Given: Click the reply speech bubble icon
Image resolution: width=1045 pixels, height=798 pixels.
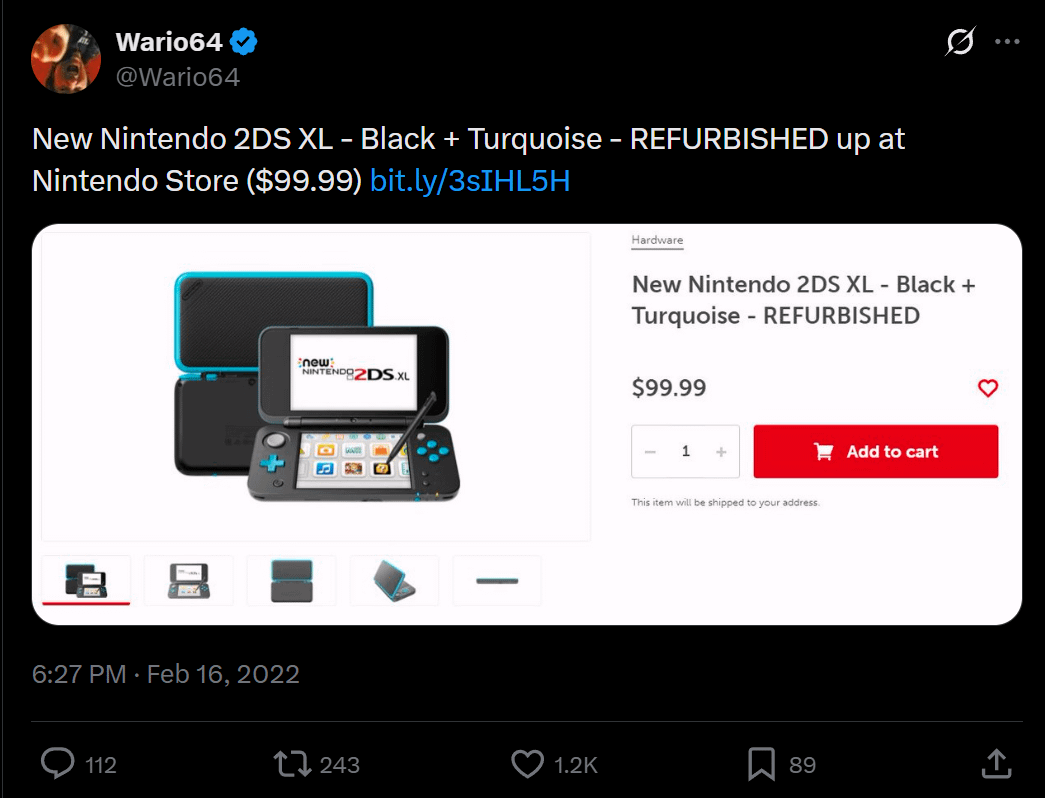Looking at the screenshot, I should [x=58, y=764].
